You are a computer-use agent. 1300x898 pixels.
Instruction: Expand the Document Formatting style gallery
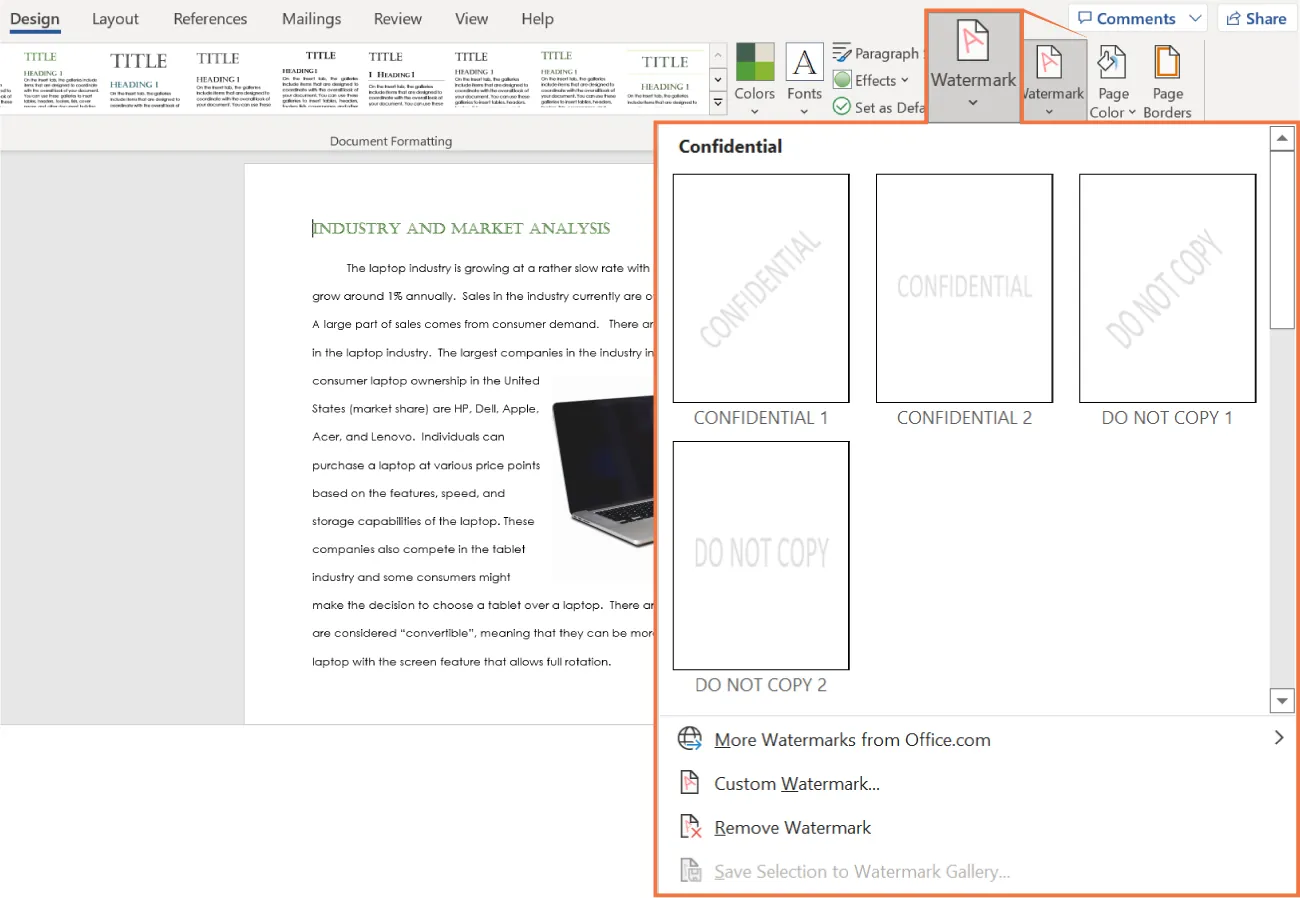pyautogui.click(x=717, y=101)
